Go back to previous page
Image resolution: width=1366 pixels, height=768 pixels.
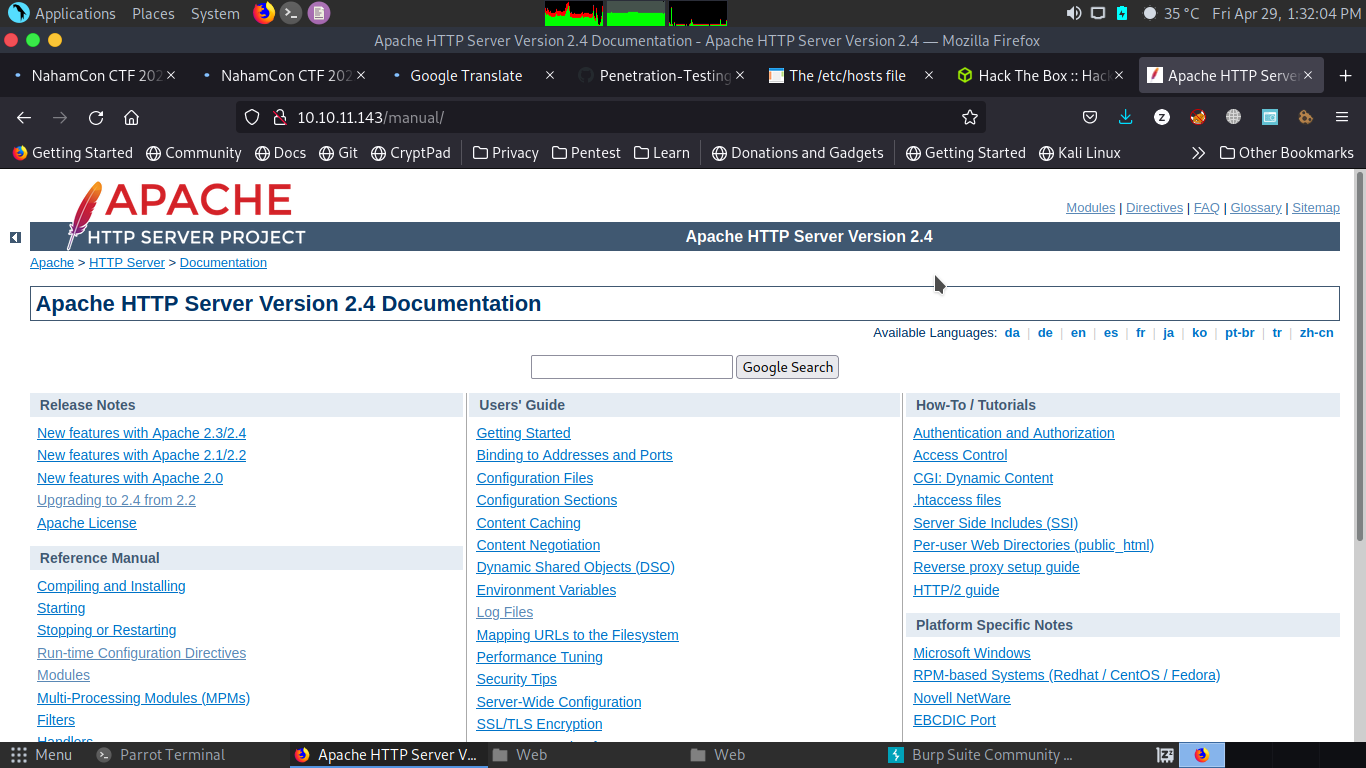(x=24, y=117)
